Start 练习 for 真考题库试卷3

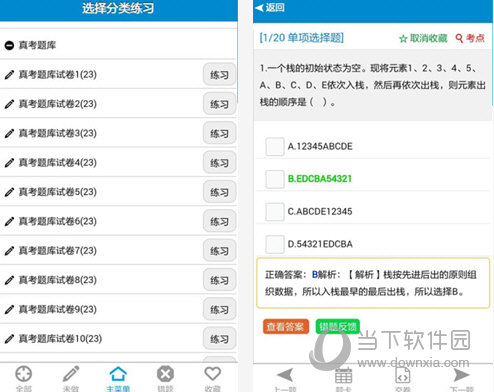click(219, 133)
